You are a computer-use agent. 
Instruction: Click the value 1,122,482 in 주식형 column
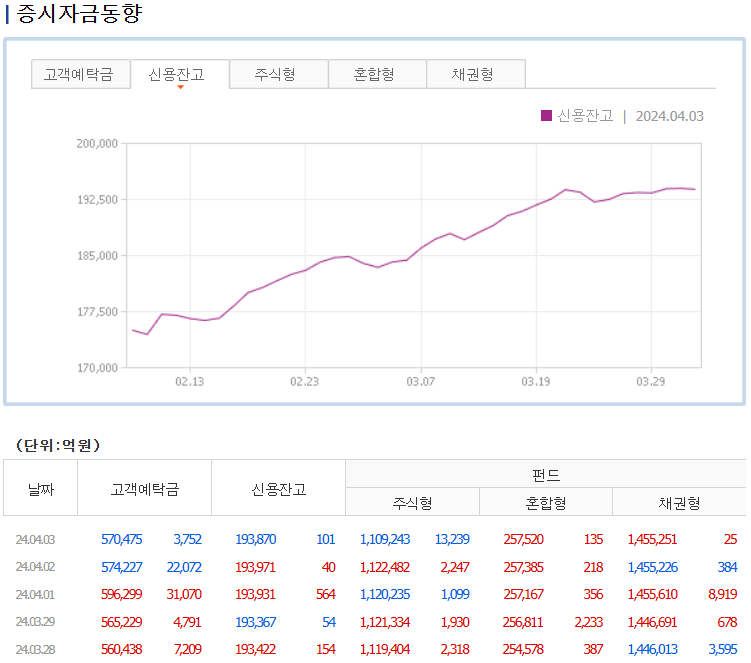click(x=385, y=567)
